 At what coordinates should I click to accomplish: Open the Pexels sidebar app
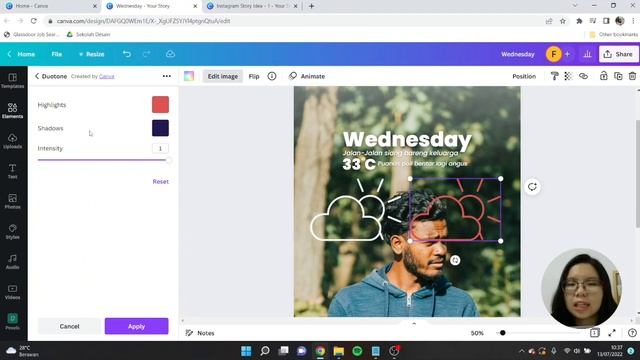tap(12, 321)
